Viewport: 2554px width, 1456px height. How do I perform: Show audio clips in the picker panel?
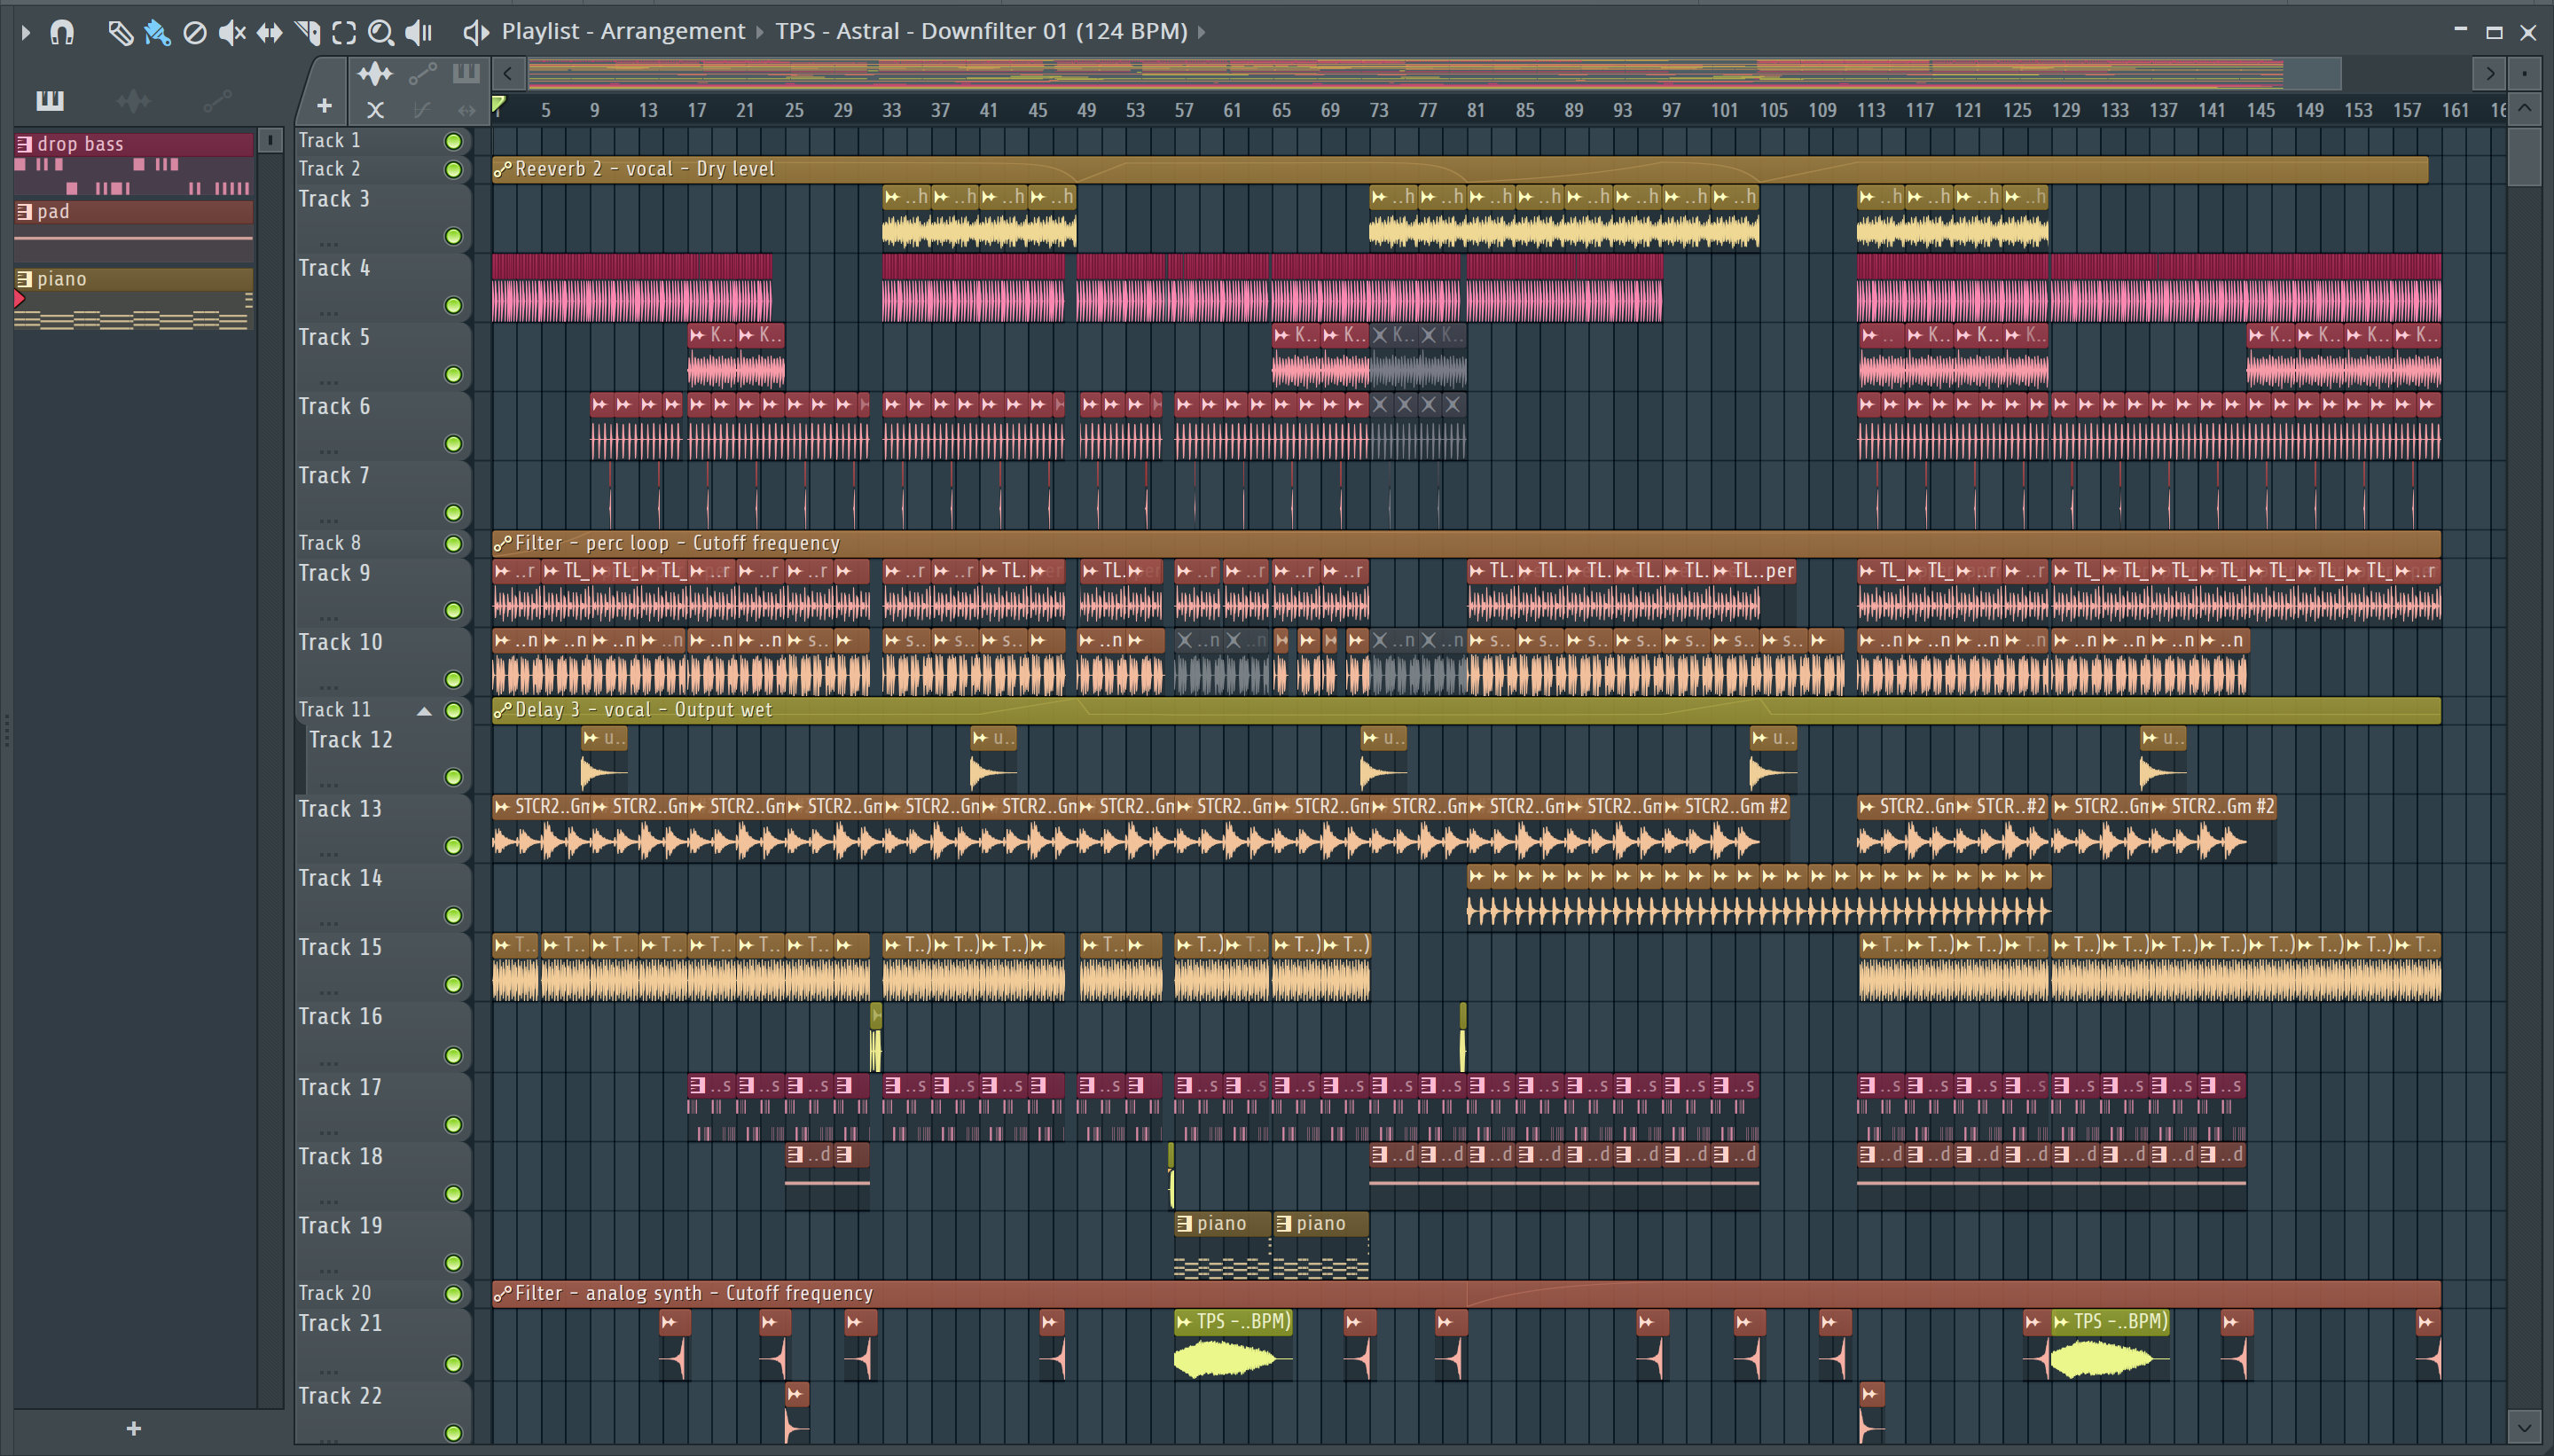[133, 100]
